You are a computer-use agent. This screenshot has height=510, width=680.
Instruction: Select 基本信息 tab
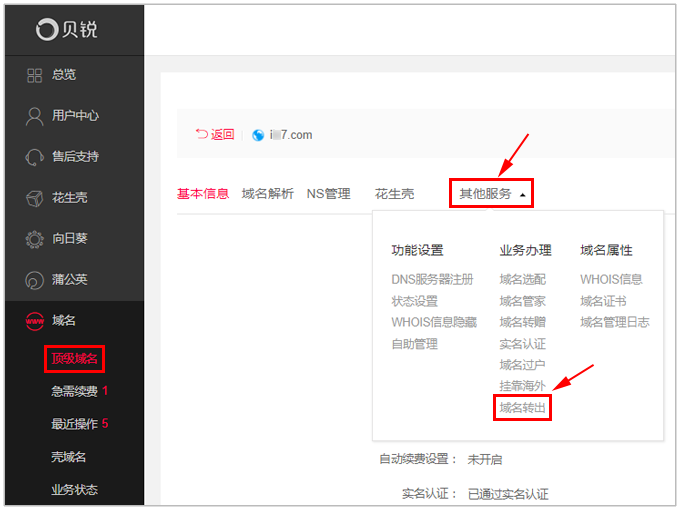pyautogui.click(x=203, y=194)
